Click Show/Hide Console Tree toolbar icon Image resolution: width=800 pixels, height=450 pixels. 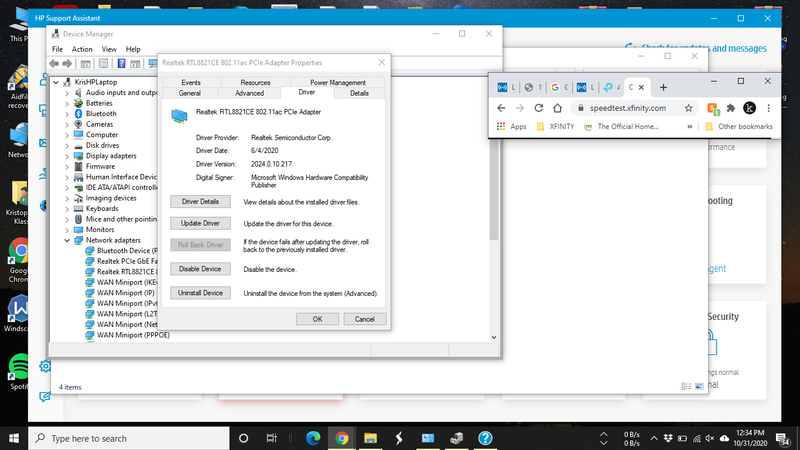tap(85, 64)
